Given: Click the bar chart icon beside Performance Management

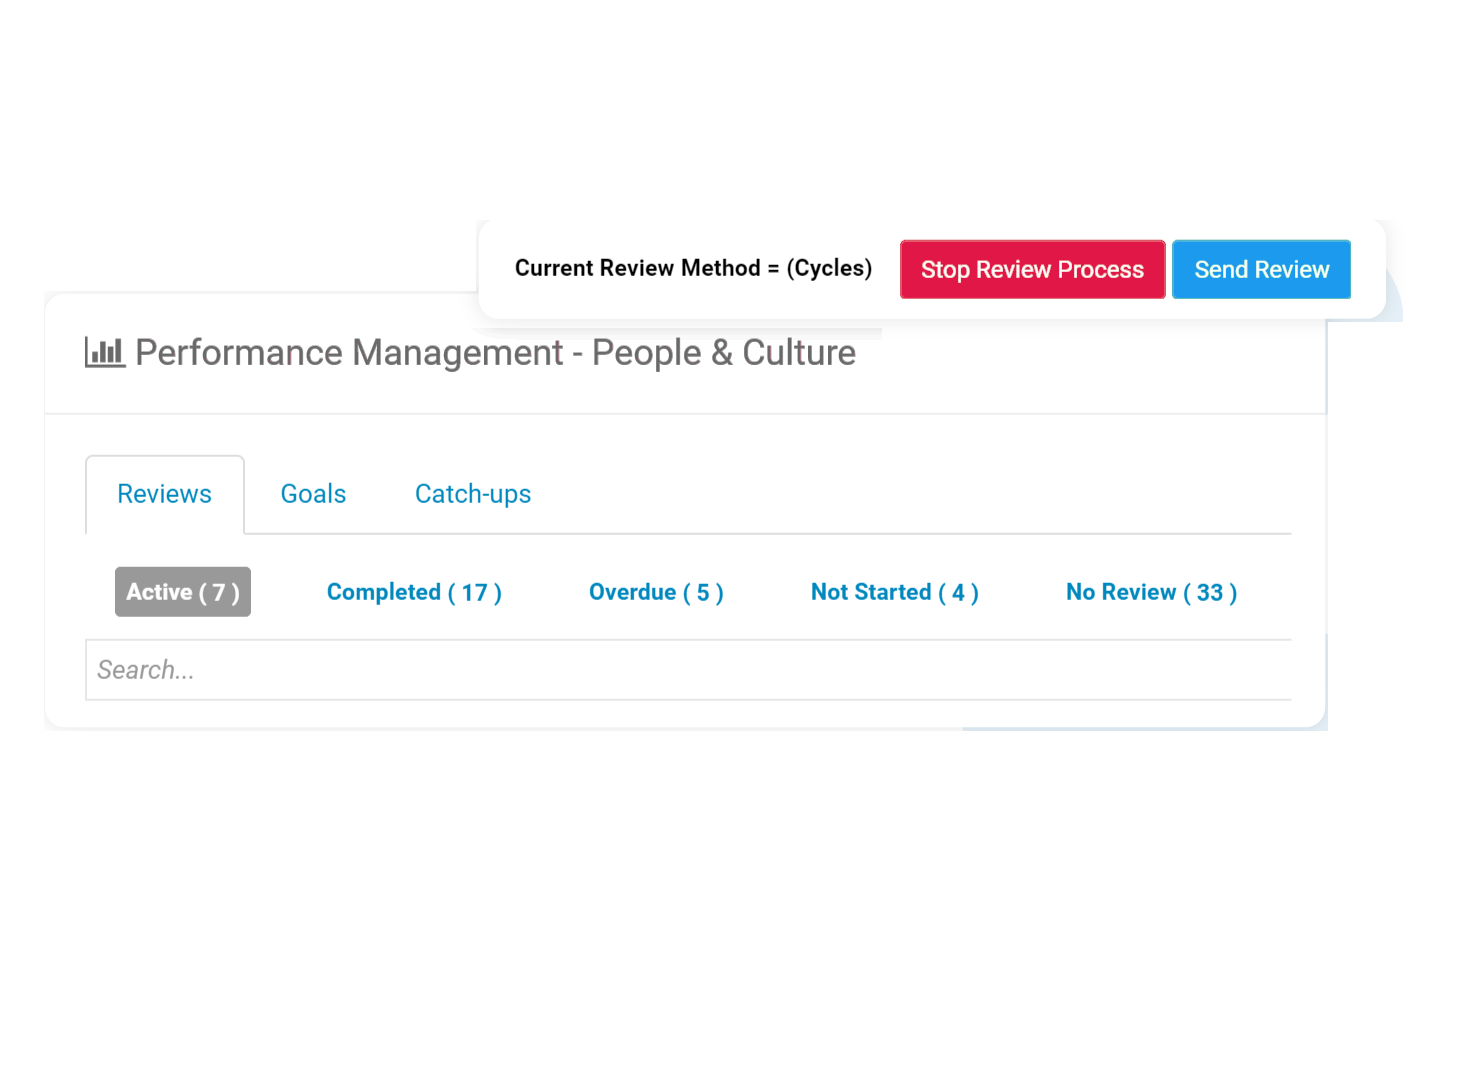Looking at the screenshot, I should click(x=105, y=352).
